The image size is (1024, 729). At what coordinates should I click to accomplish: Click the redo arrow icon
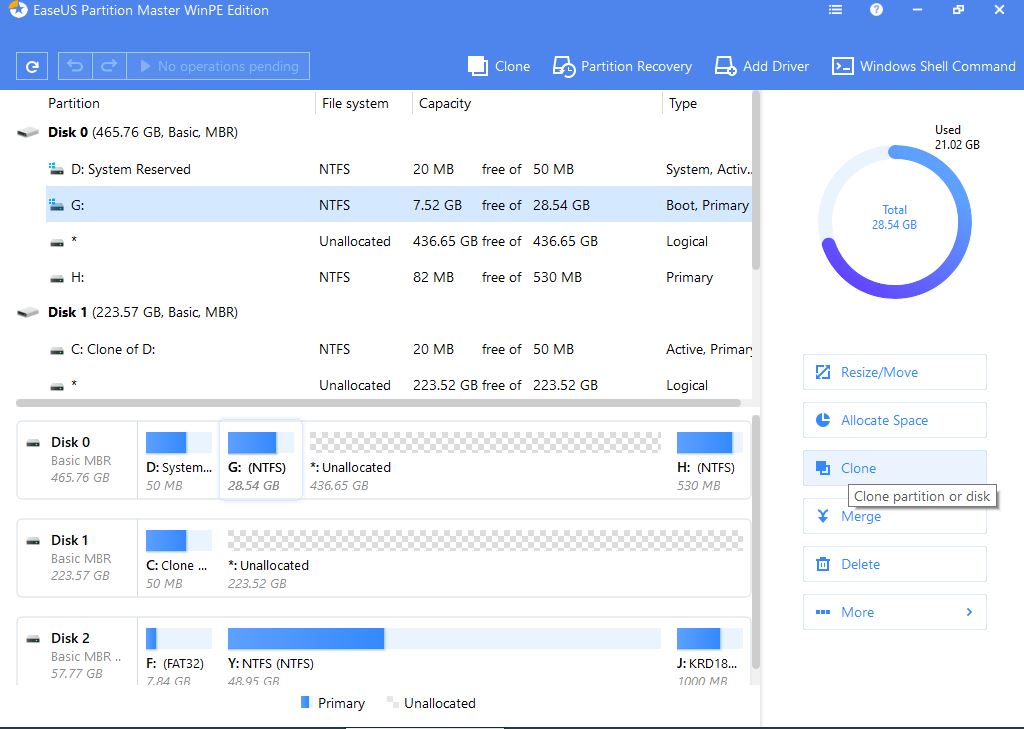click(108, 67)
